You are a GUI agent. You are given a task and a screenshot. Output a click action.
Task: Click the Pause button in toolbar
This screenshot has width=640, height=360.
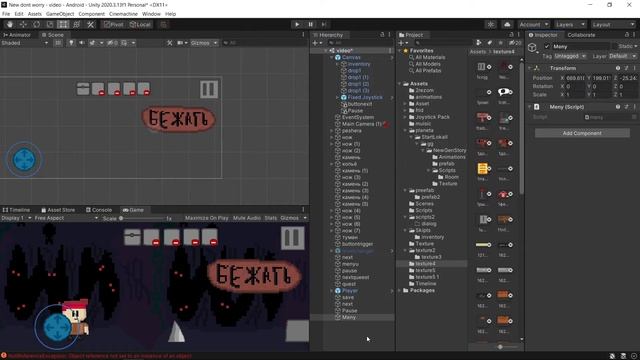[x=310, y=24]
